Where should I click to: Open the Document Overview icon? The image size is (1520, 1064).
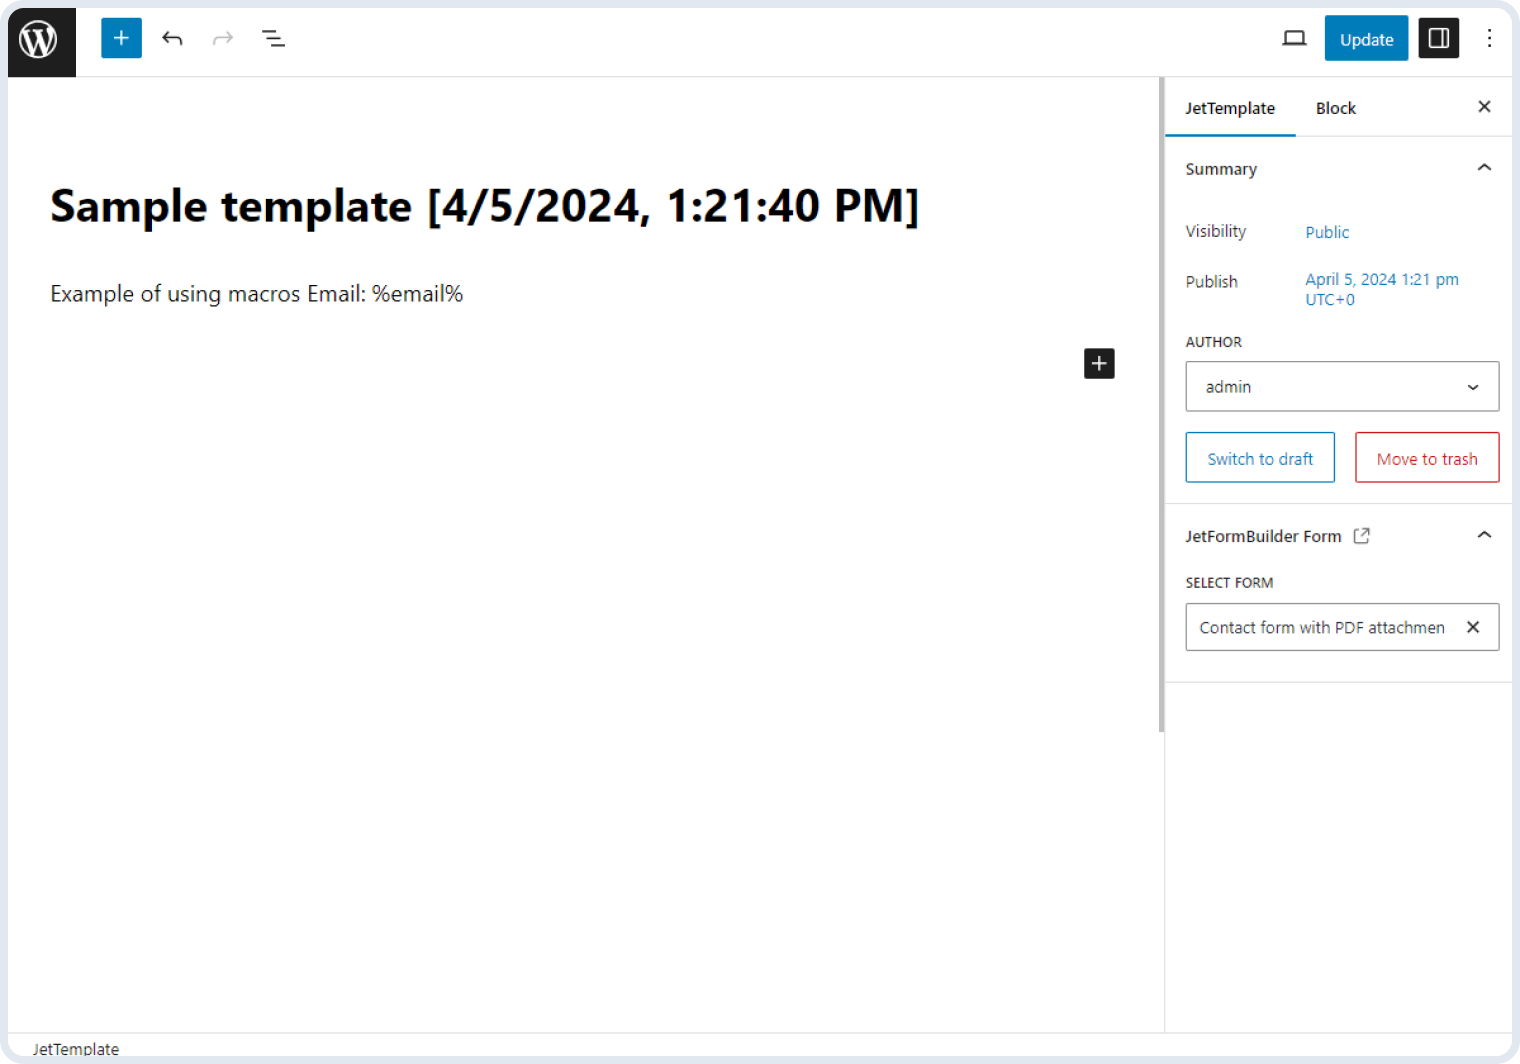273,38
